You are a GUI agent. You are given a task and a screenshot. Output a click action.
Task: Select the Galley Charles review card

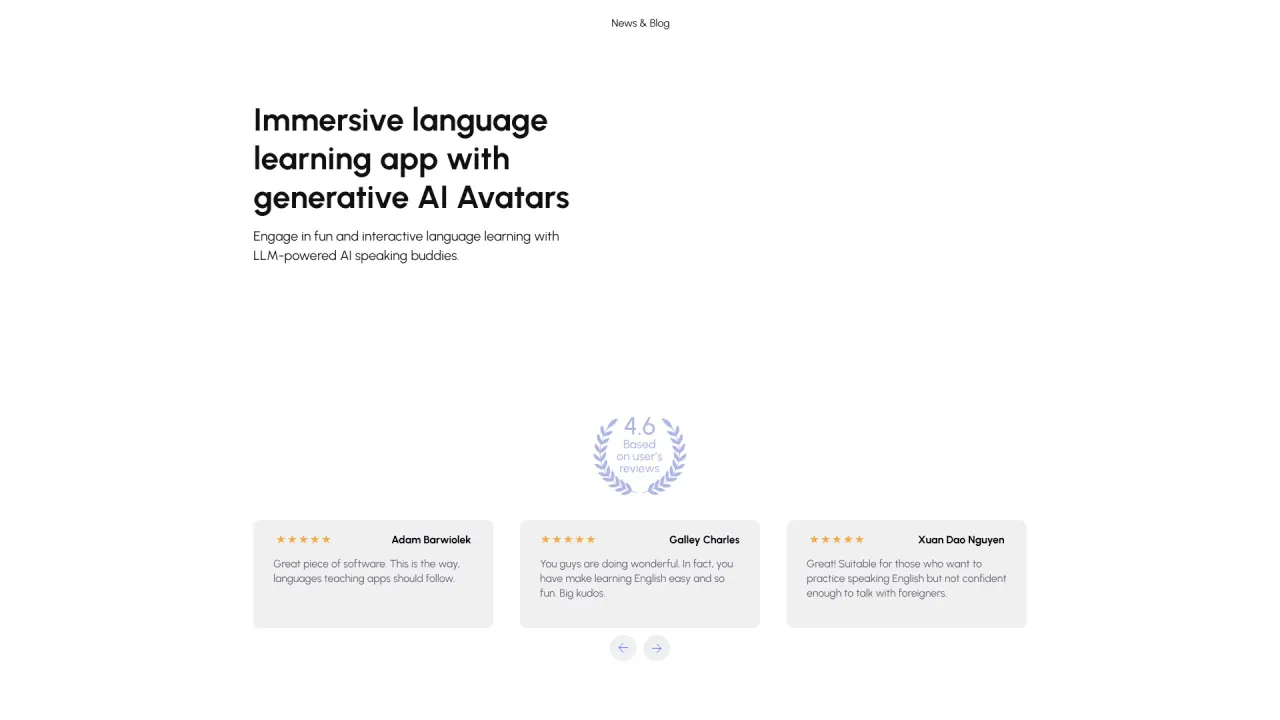click(x=640, y=574)
